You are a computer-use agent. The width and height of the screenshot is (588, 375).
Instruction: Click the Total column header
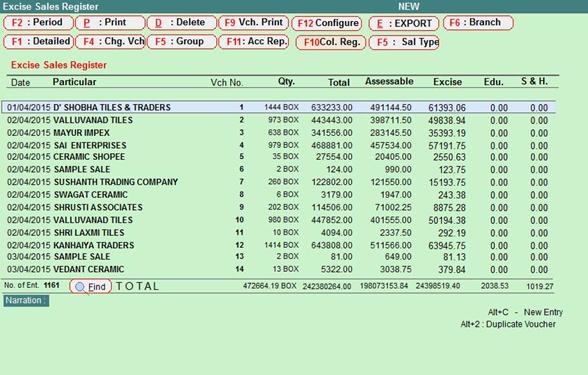pyautogui.click(x=339, y=82)
